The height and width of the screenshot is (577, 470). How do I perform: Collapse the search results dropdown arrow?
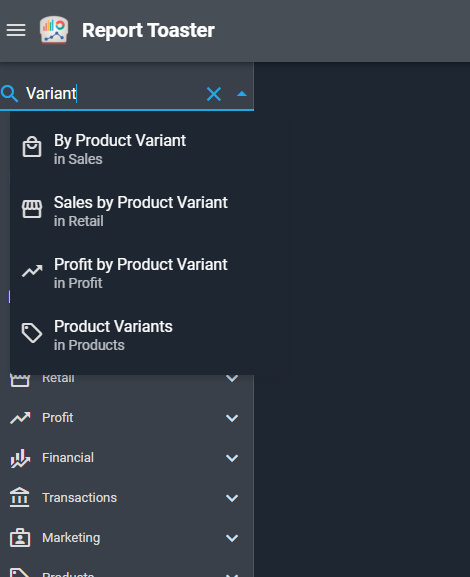coord(241,94)
